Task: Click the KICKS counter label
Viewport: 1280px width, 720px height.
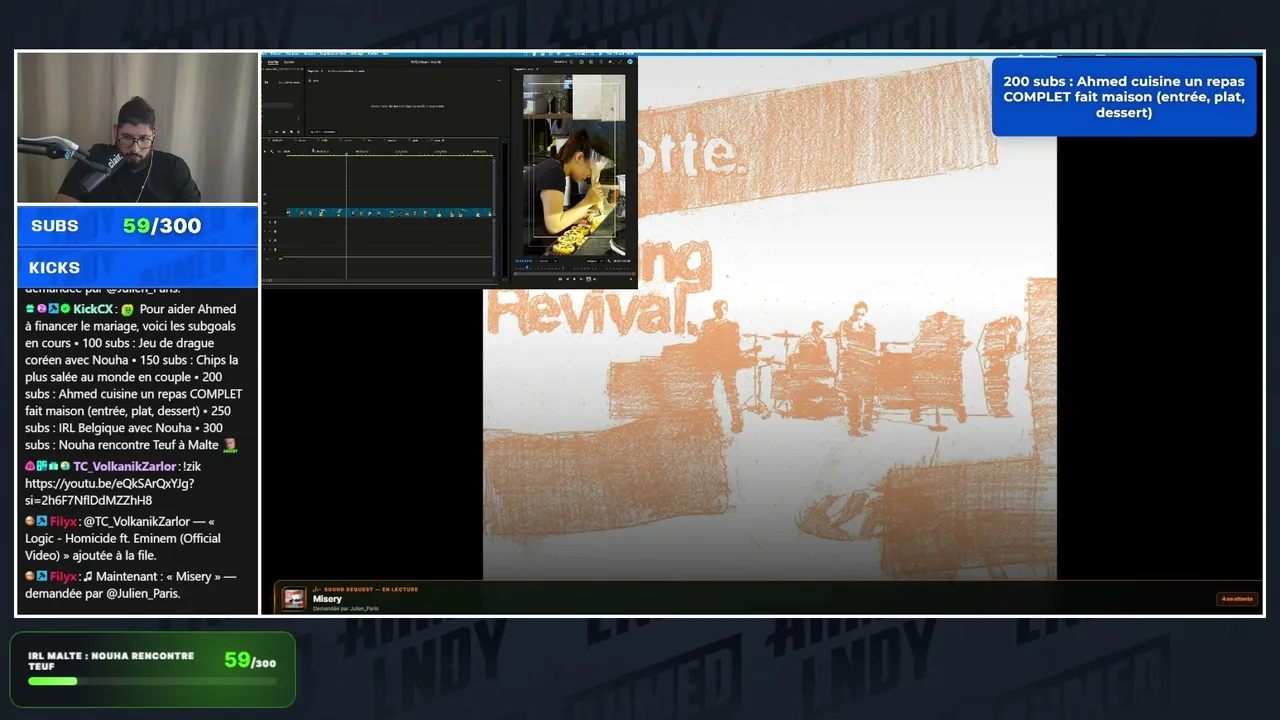Action: tap(54, 268)
